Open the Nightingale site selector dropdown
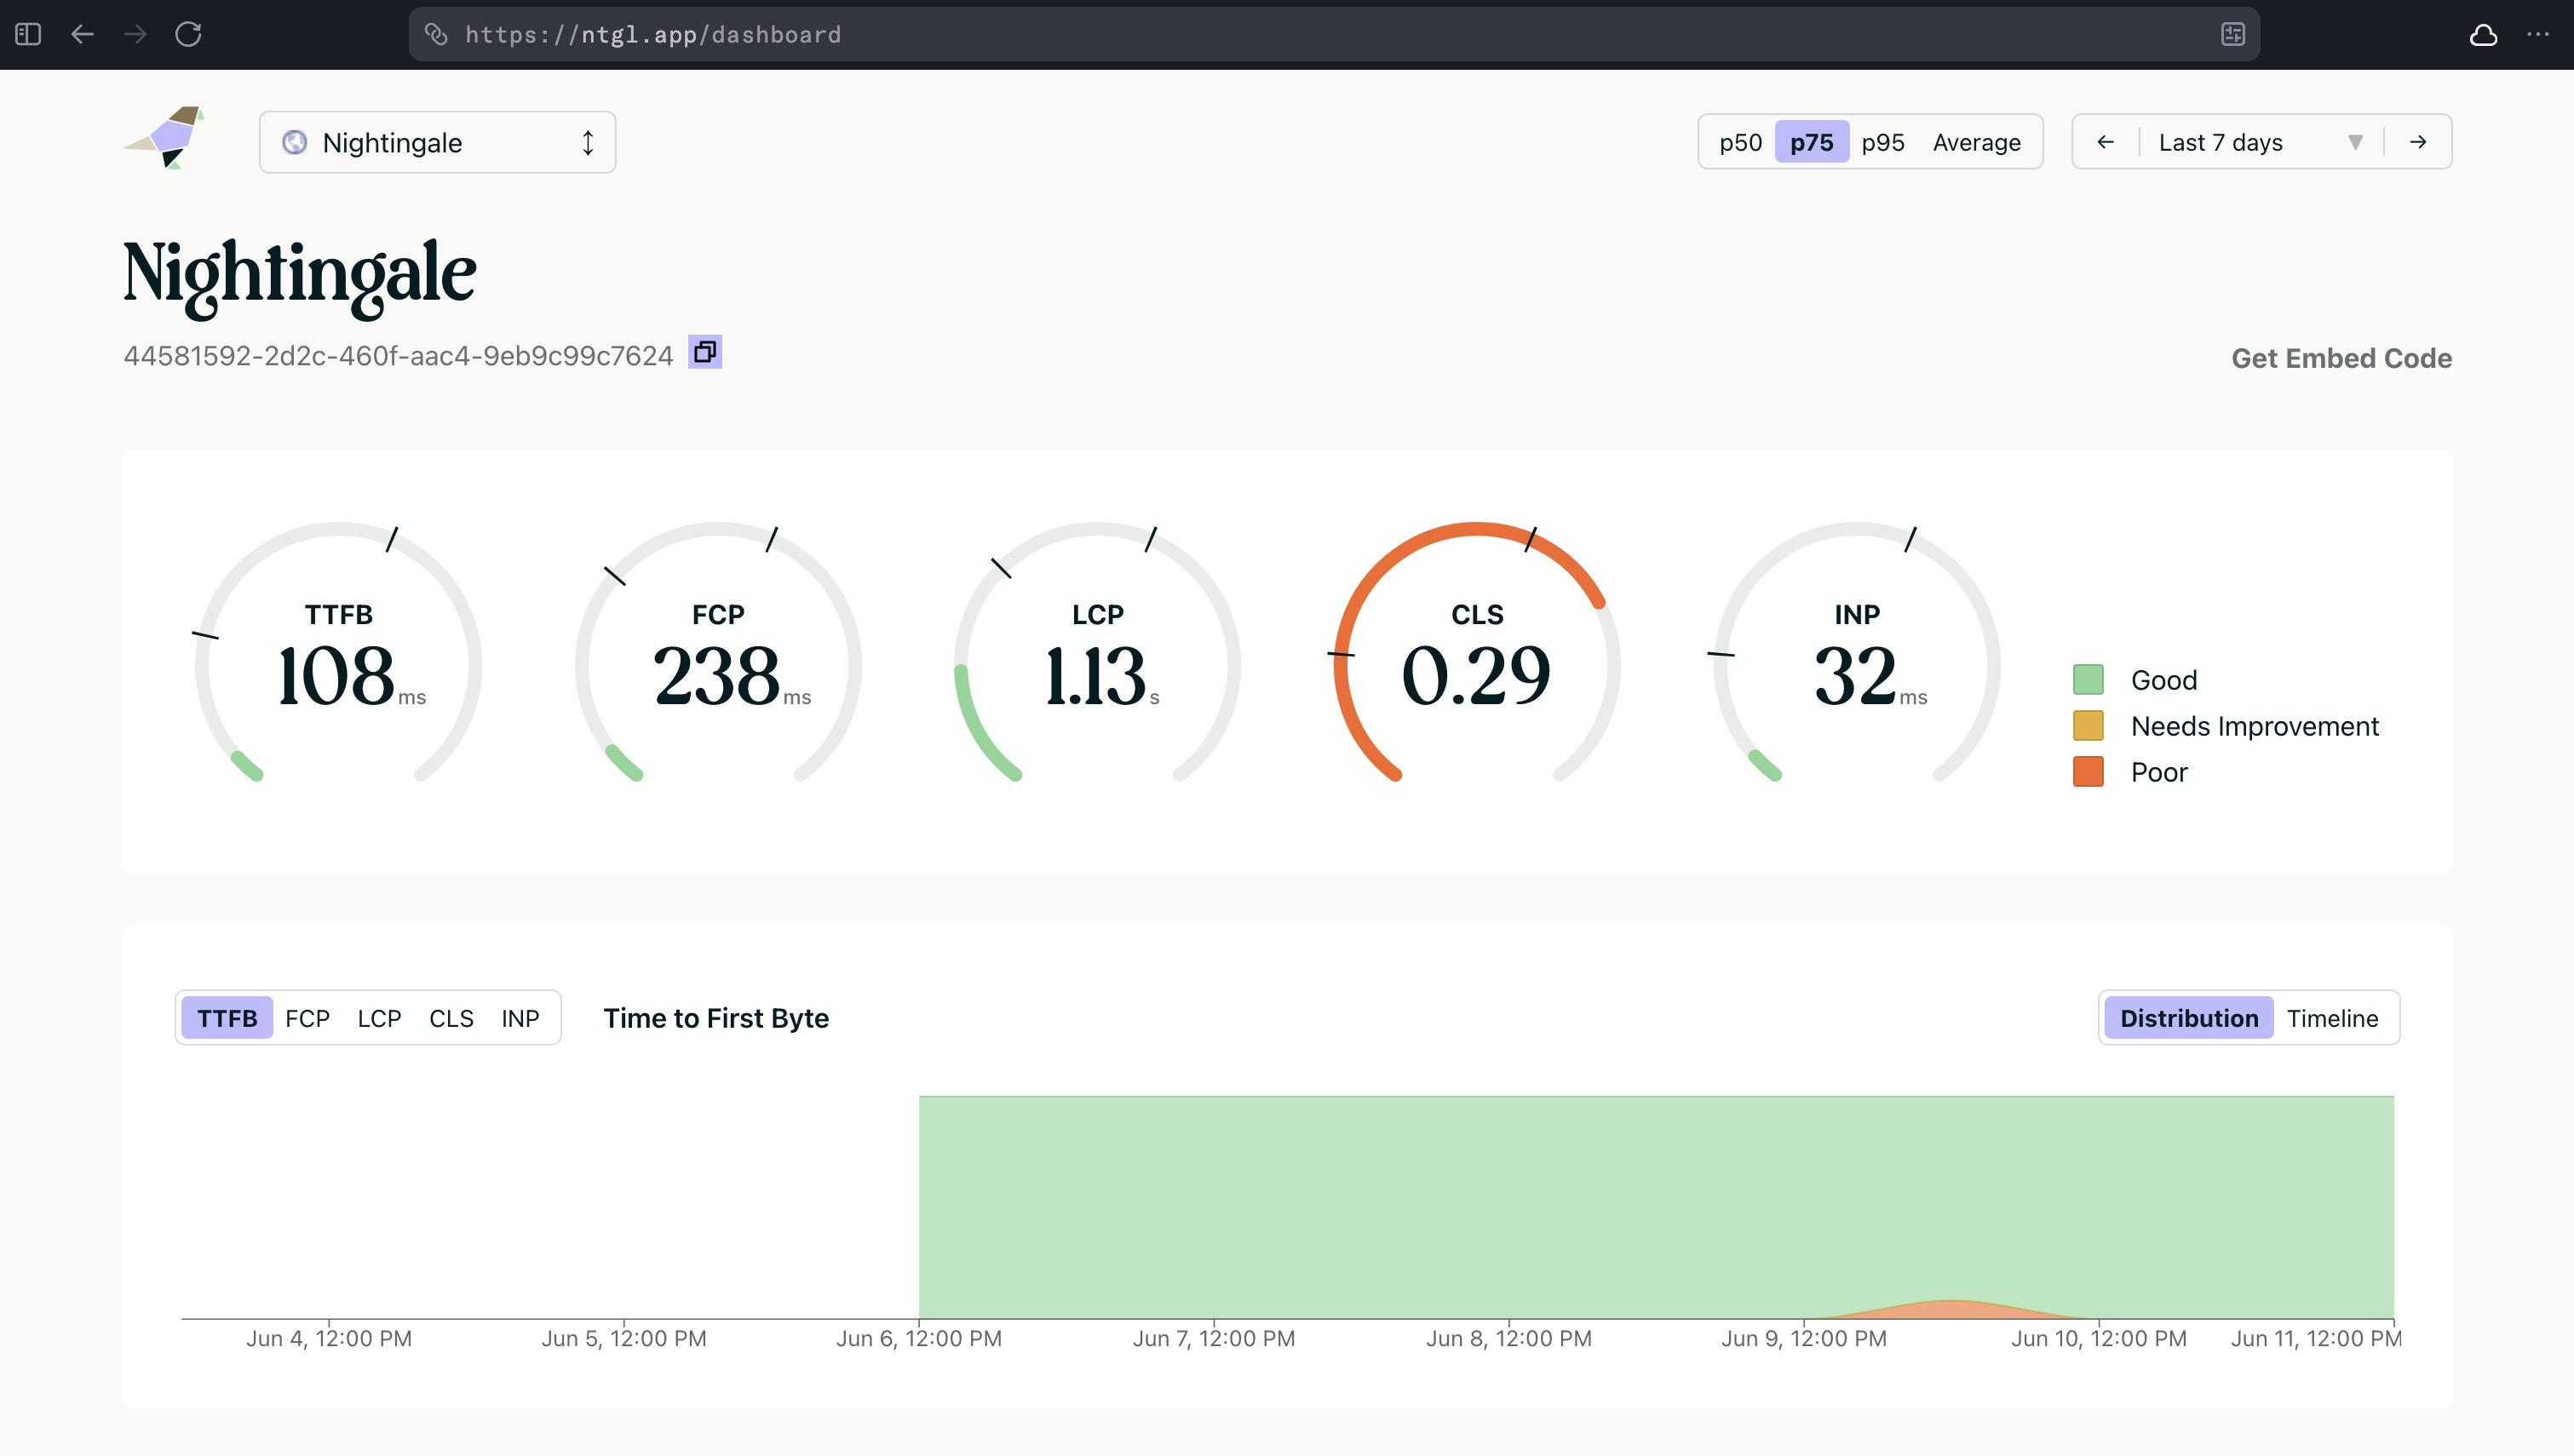Viewport: 2574px width, 1456px height. point(437,142)
